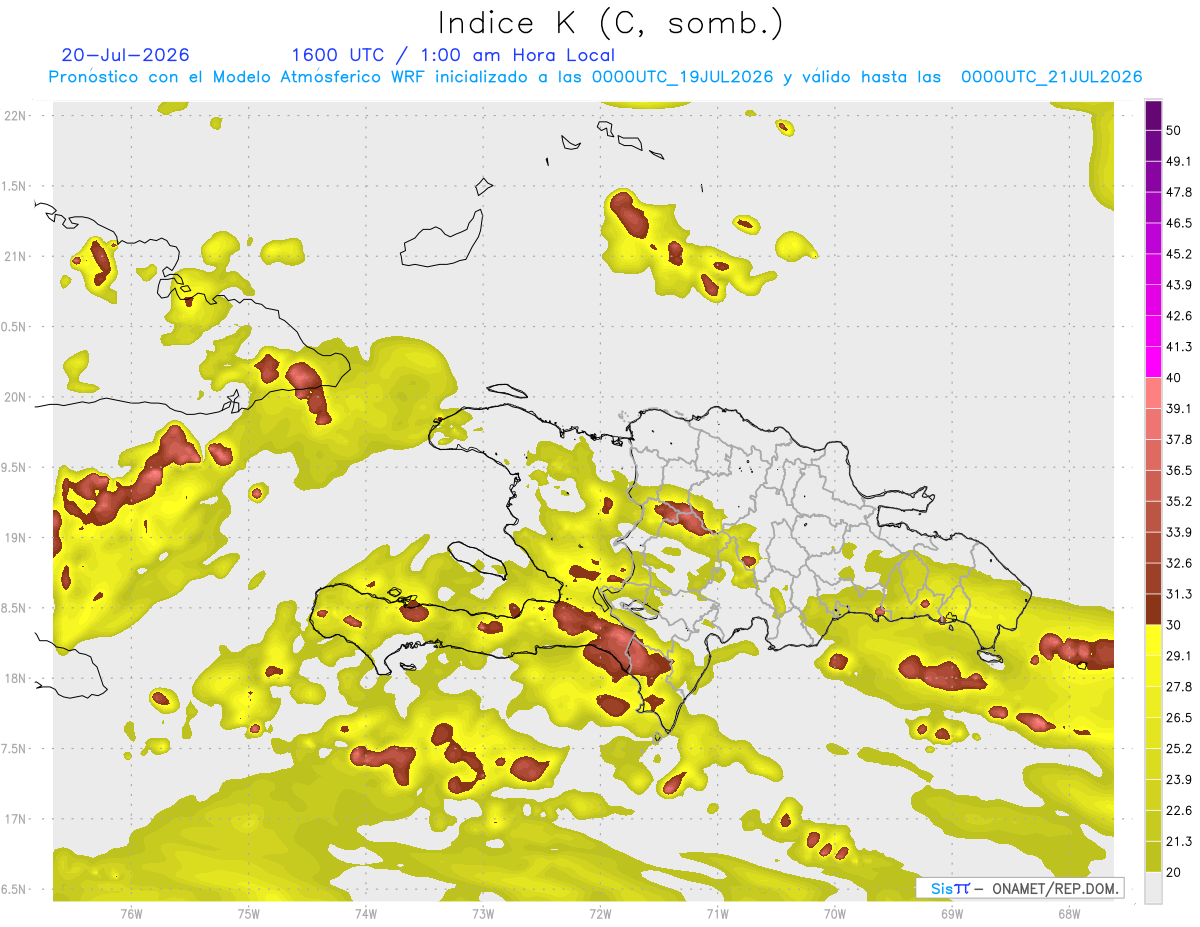The height and width of the screenshot is (927, 1200).
Task: Click the latitude label "18N"
Action: (x=16, y=679)
